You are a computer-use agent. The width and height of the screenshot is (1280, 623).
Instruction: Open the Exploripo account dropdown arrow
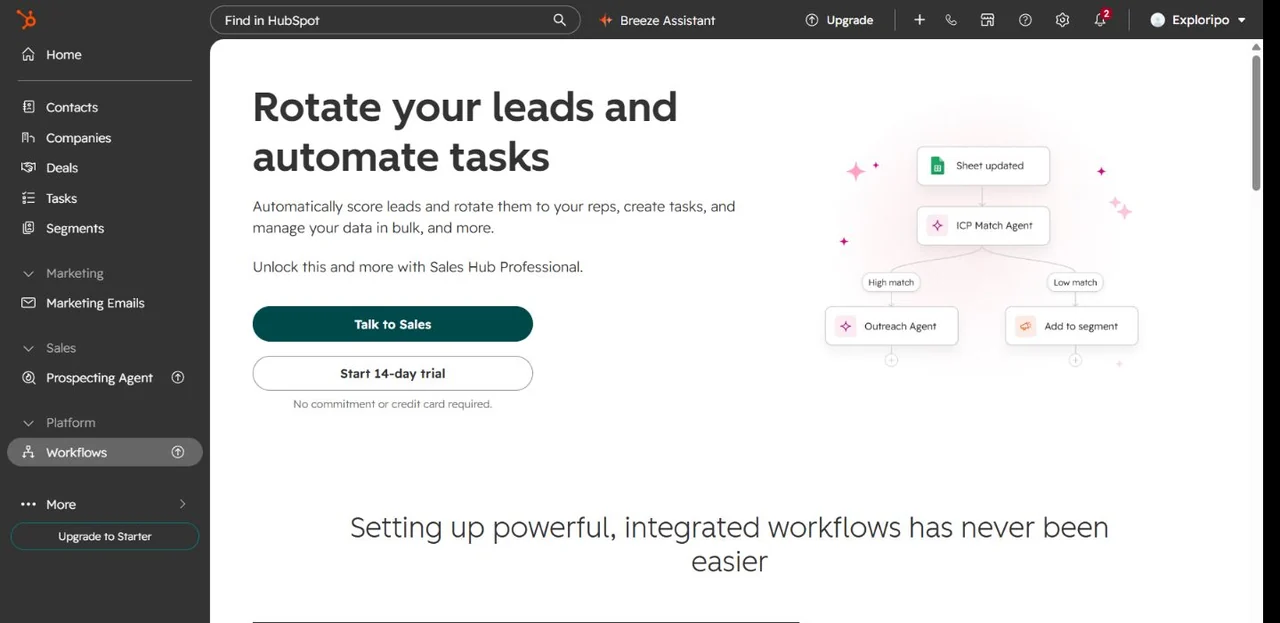(x=1242, y=20)
